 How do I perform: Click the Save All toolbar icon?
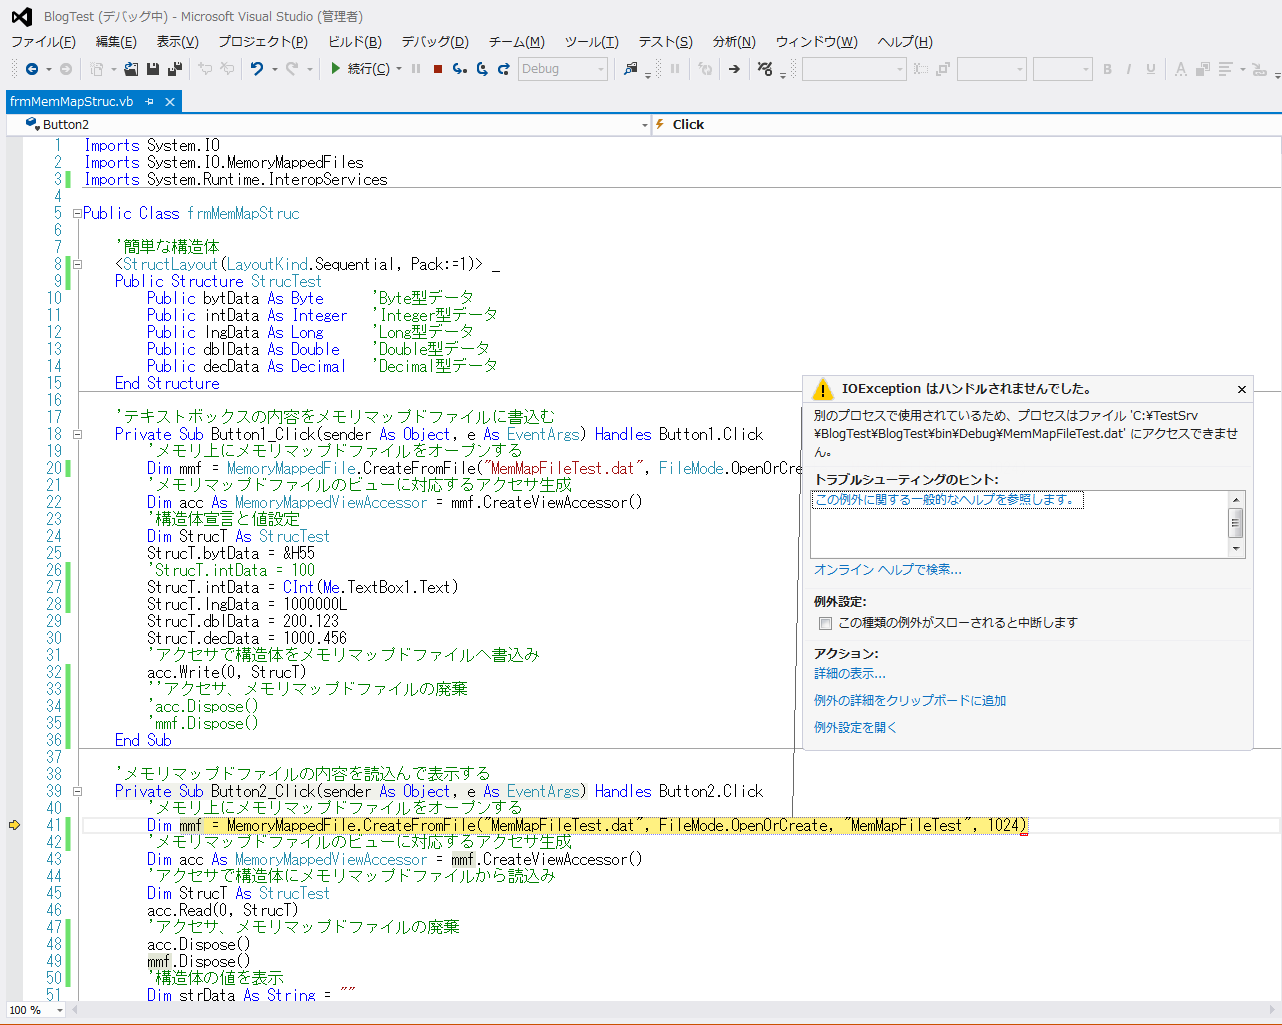(174, 69)
